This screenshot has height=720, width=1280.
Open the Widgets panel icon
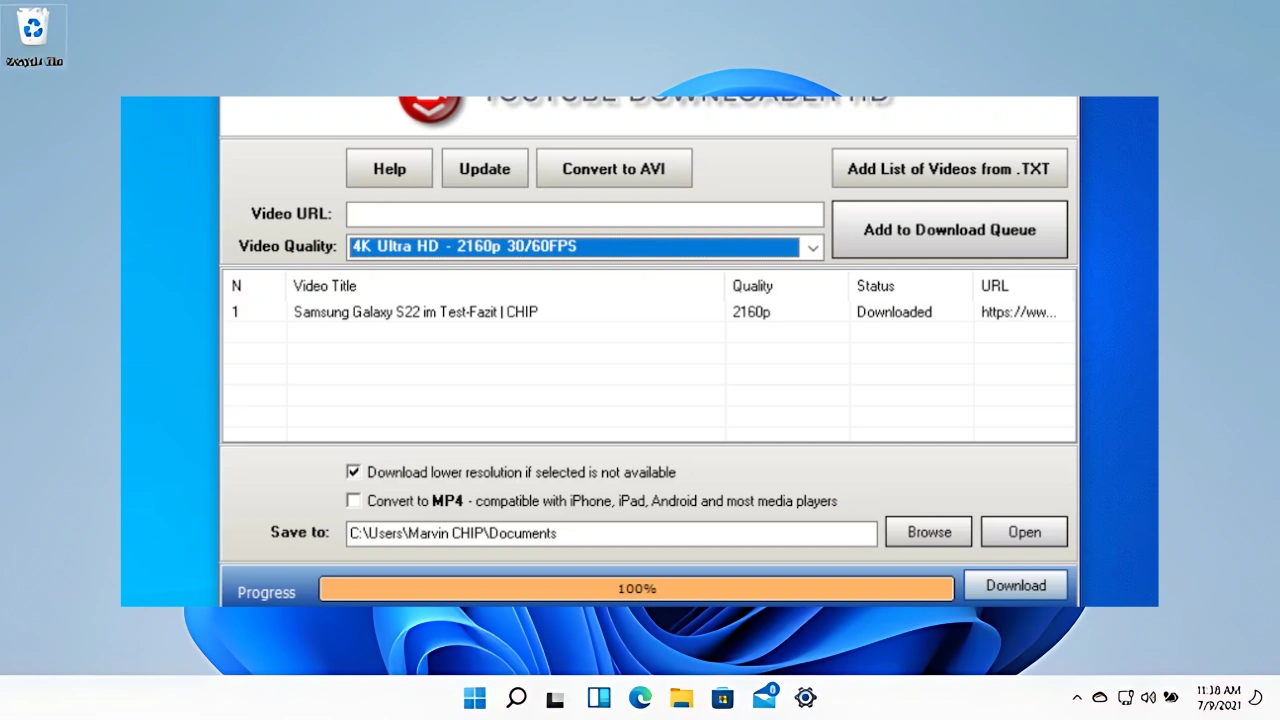click(599, 698)
